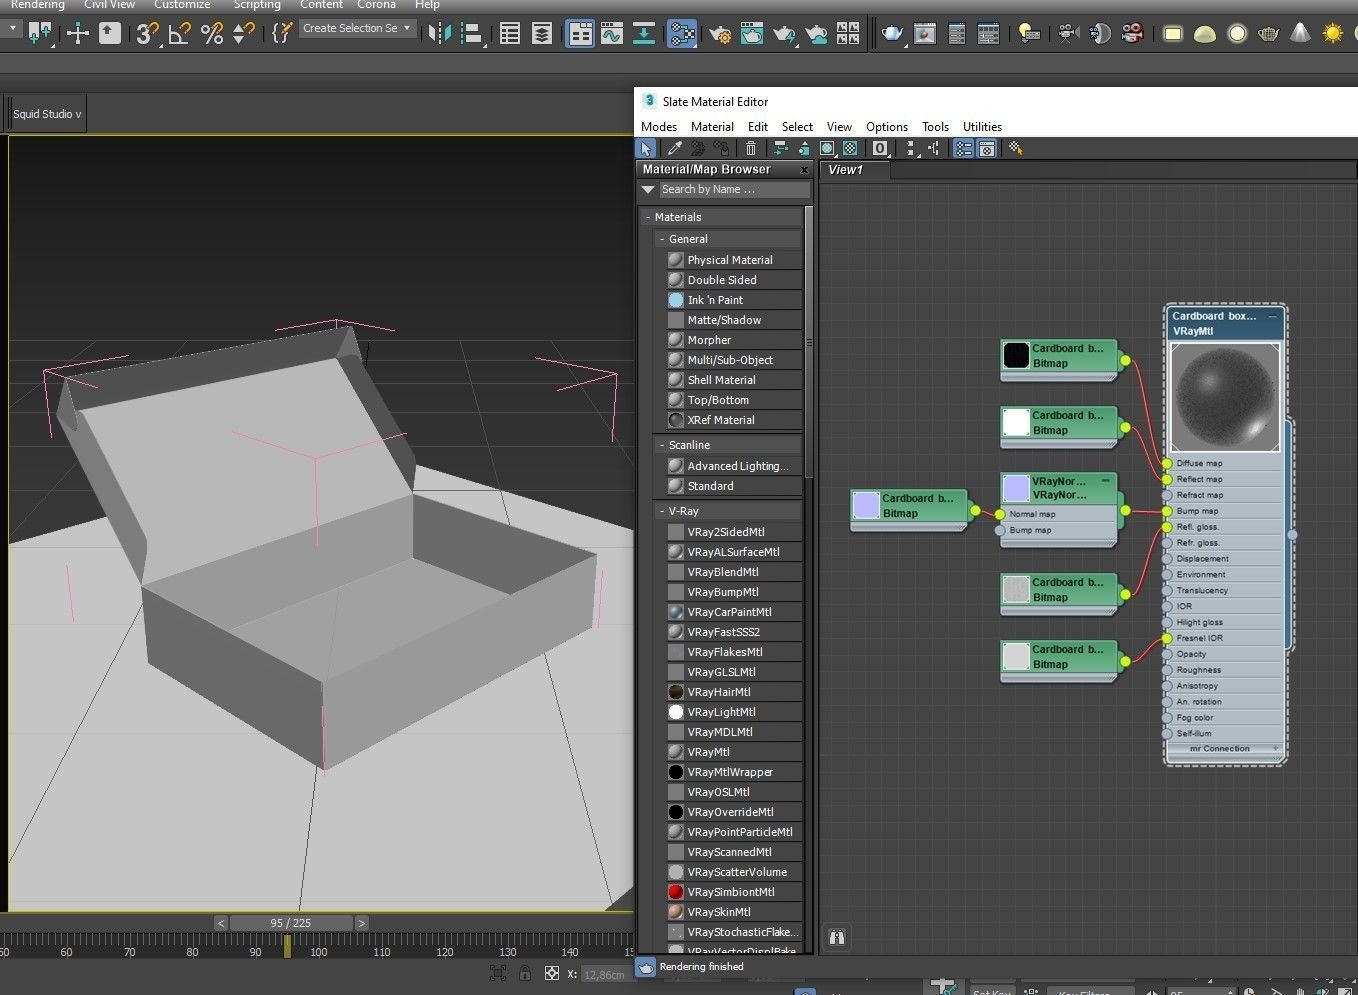Image resolution: width=1358 pixels, height=995 pixels.
Task: Toggle Scene Explorer icon
Action: pyautogui.click(x=510, y=33)
